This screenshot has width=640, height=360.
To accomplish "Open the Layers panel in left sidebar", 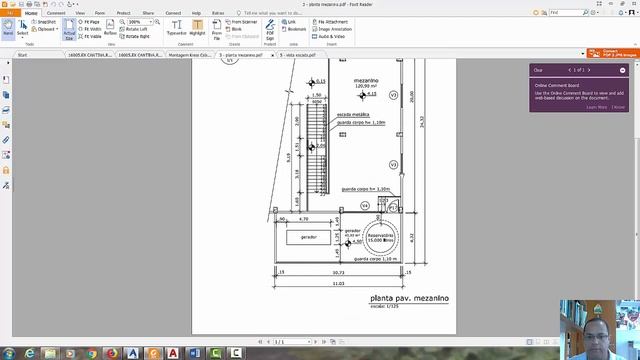I will (x=6, y=110).
